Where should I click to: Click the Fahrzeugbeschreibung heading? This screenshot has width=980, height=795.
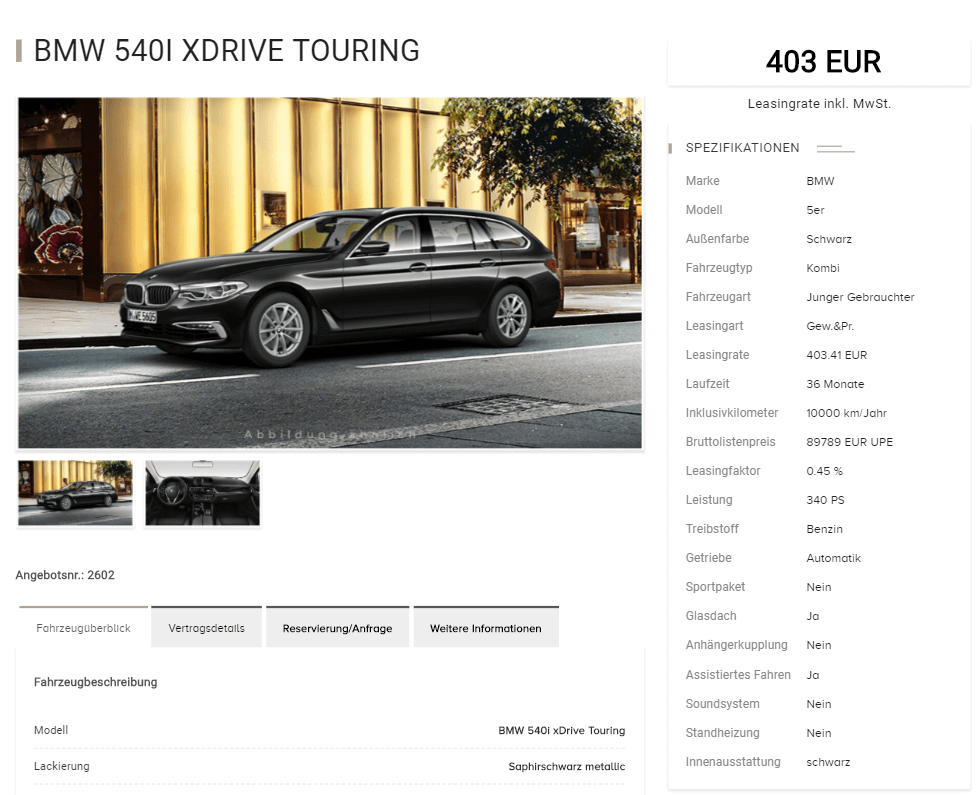pyautogui.click(x=96, y=682)
